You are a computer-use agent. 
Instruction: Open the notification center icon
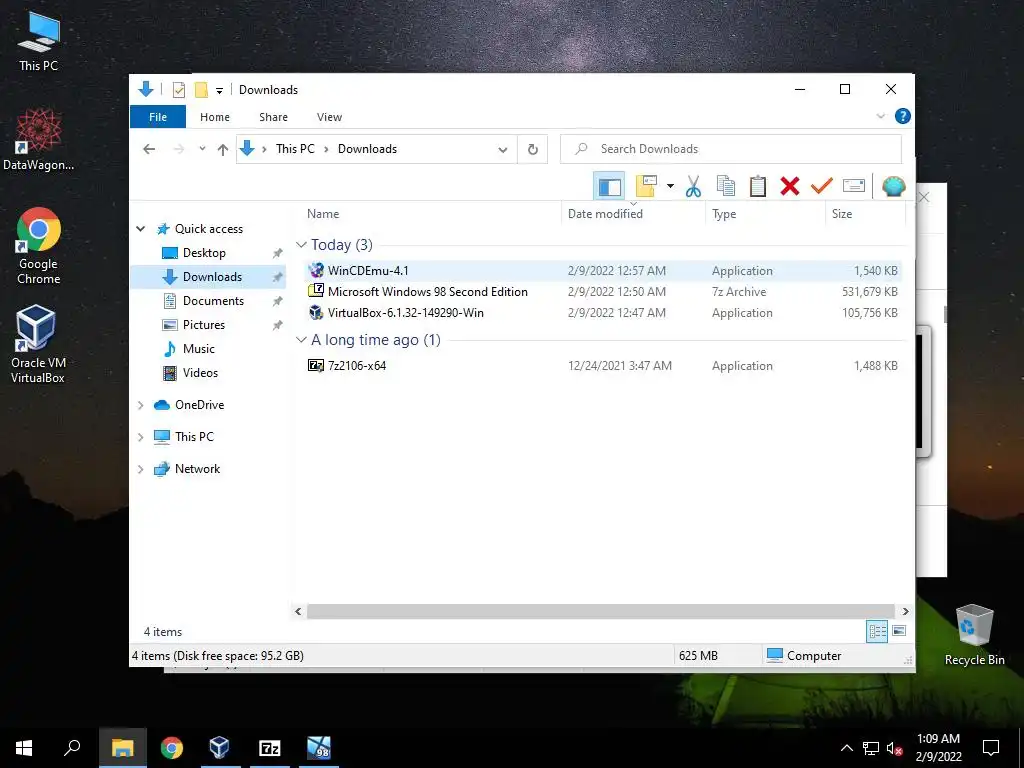[991, 748]
